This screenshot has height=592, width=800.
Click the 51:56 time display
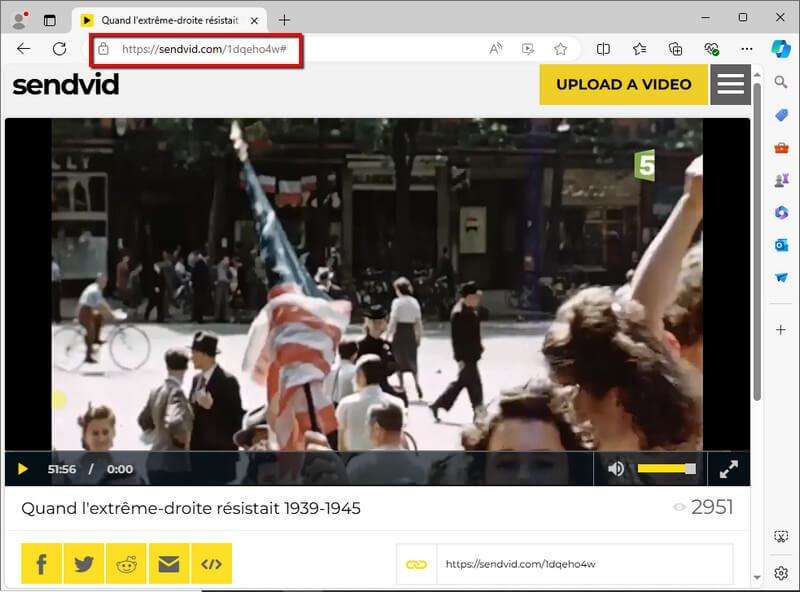(x=62, y=469)
